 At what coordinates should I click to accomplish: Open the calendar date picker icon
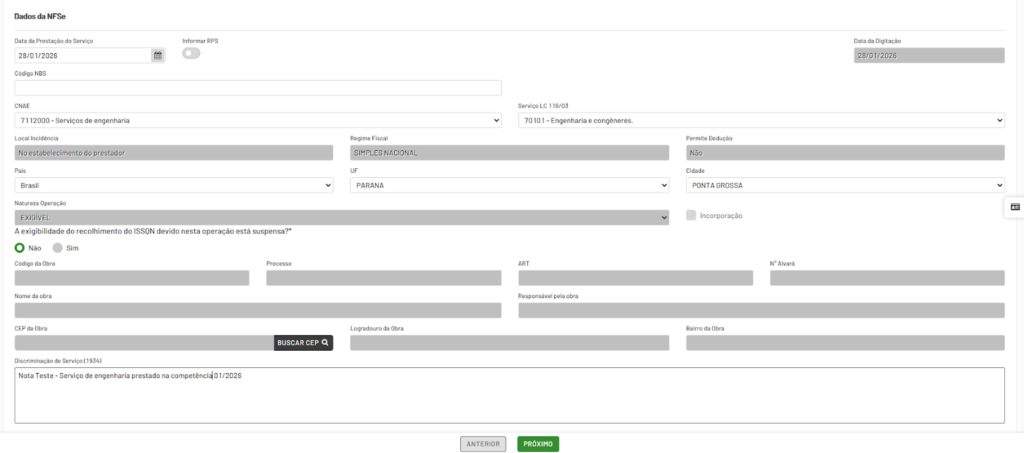(157, 56)
